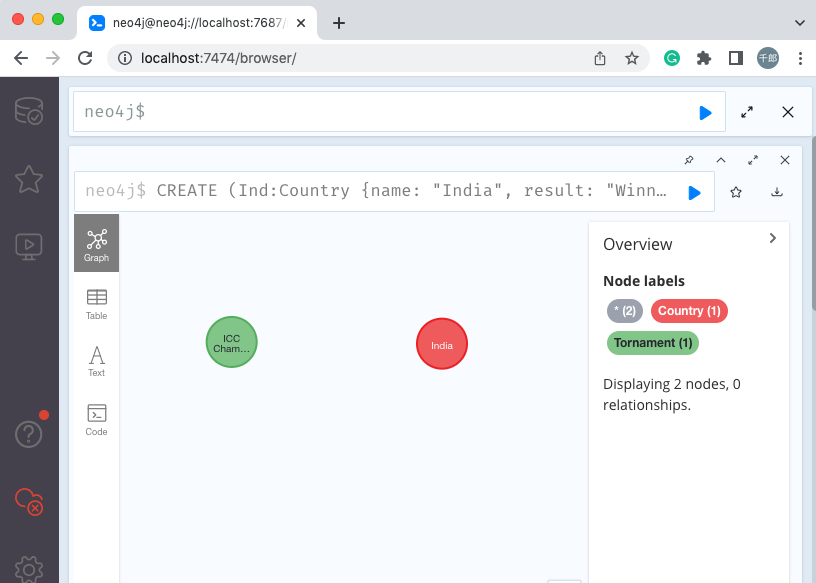Image resolution: width=816 pixels, height=583 pixels.
Task: Close the neo4j@neo4j browser tab
Action: click(301, 23)
